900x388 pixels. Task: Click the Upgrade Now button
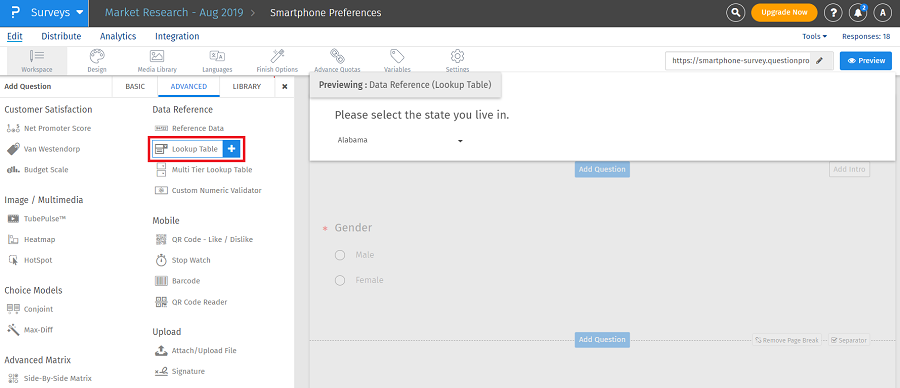(x=783, y=13)
